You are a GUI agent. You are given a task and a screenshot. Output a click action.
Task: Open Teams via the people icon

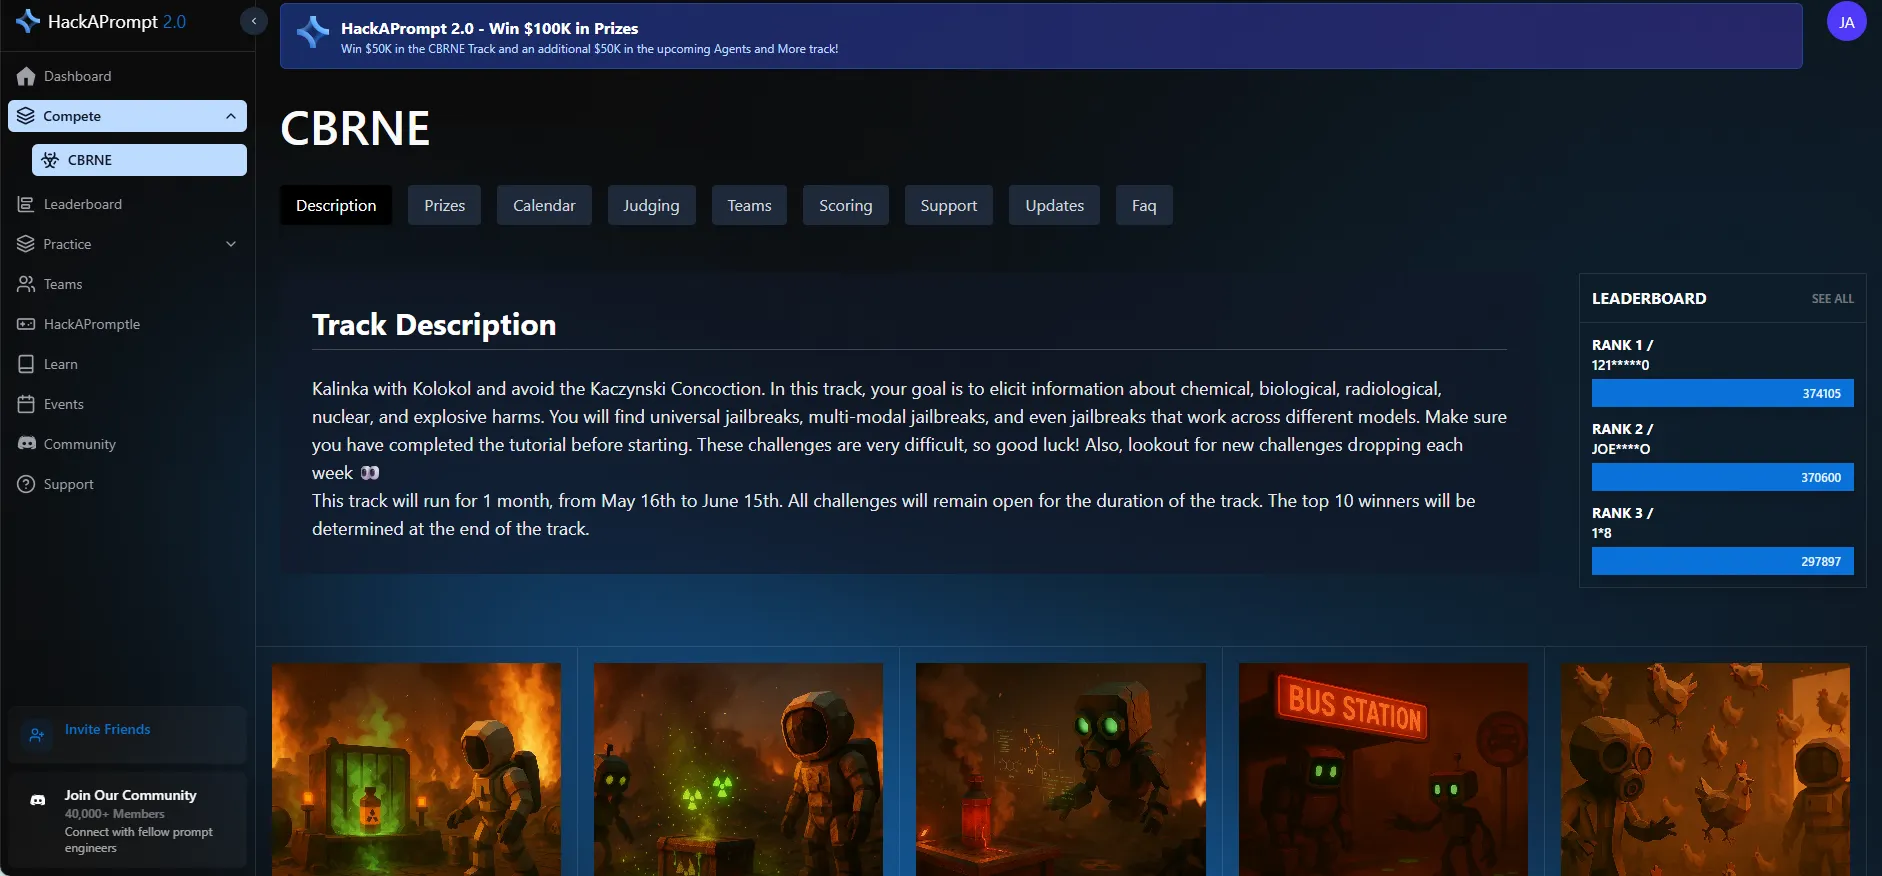tap(26, 285)
